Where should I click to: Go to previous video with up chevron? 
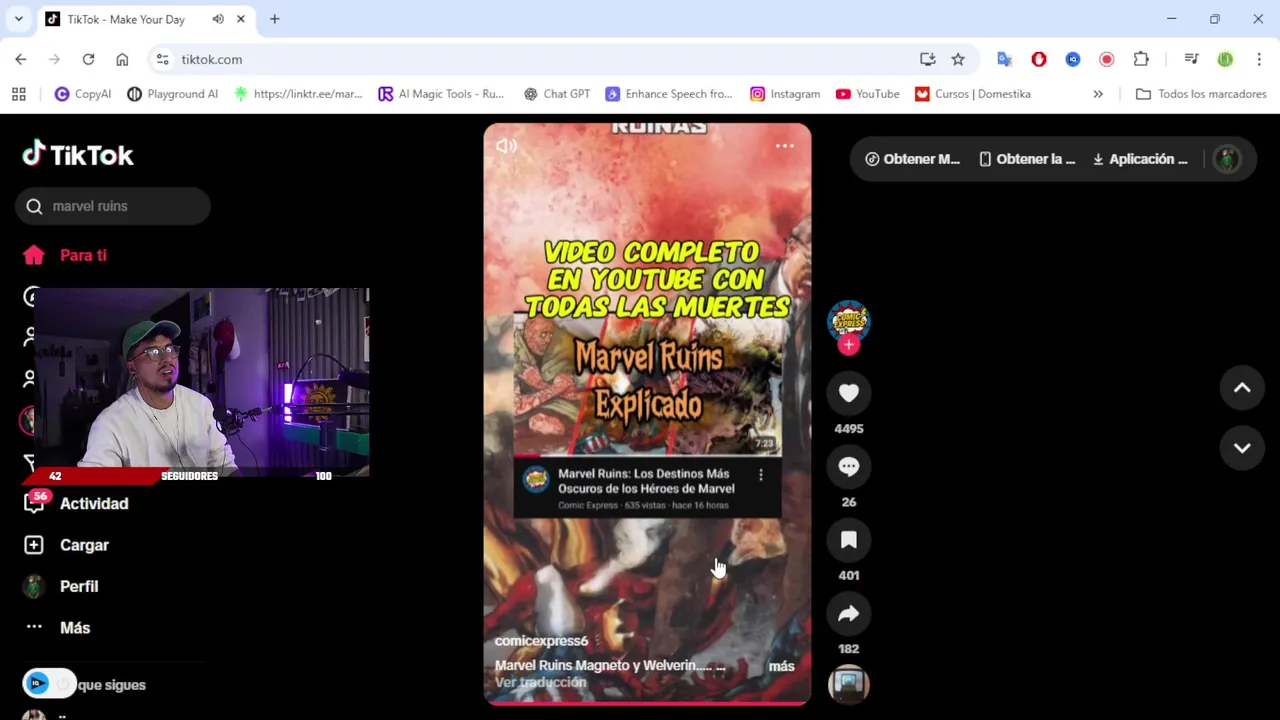1242,388
